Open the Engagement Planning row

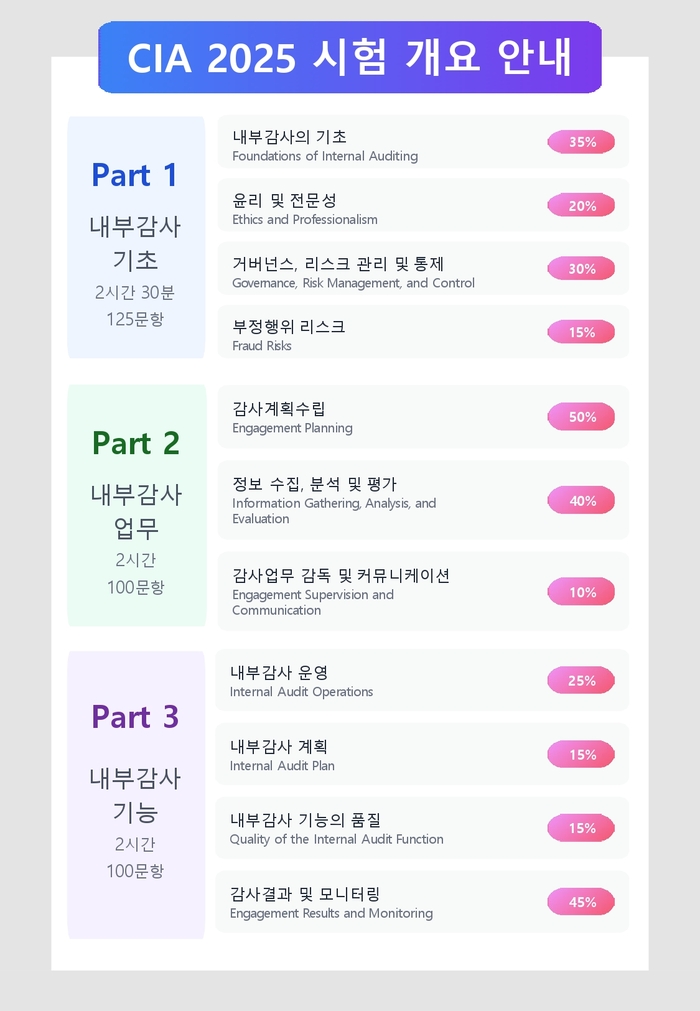423,417
